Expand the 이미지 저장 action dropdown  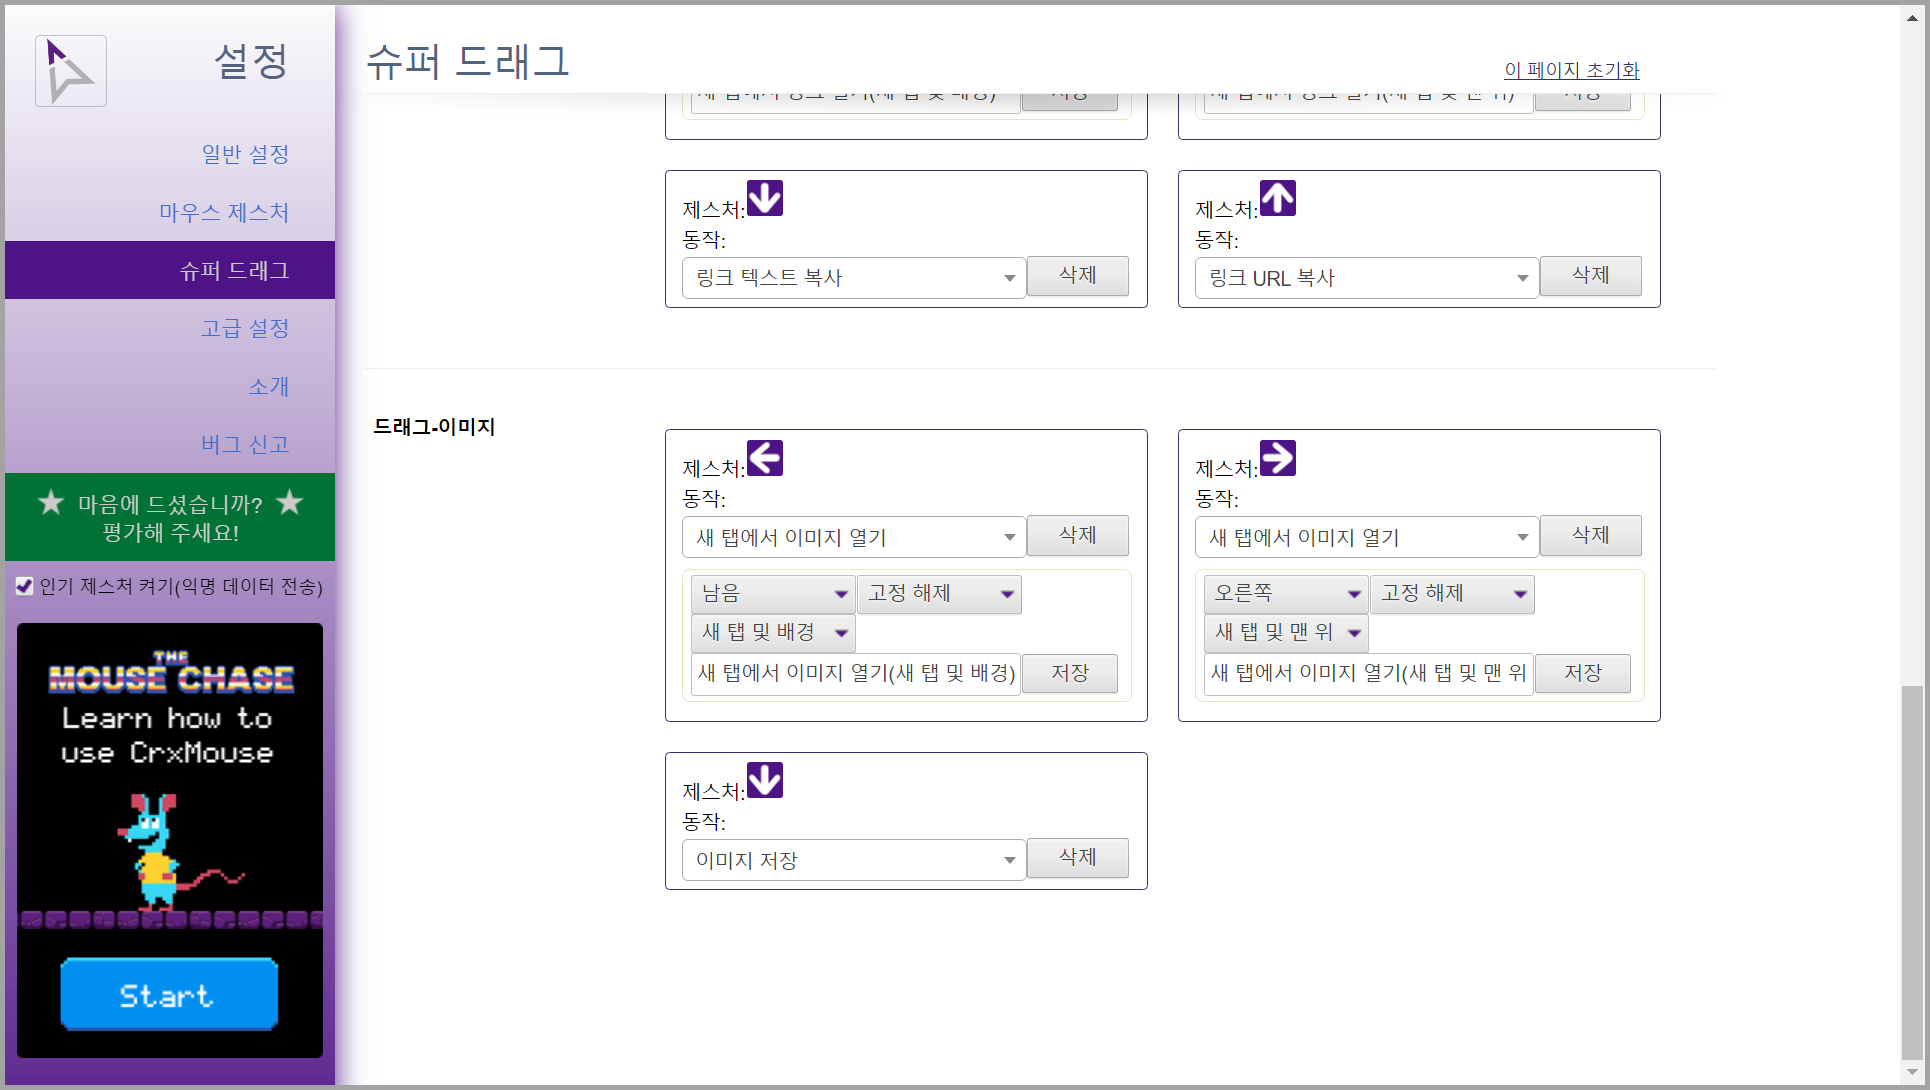(853, 860)
